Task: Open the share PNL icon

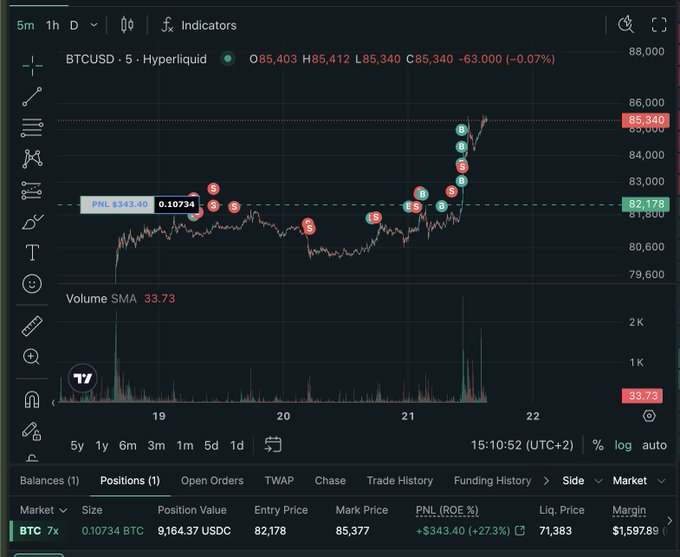Action: [x=520, y=531]
